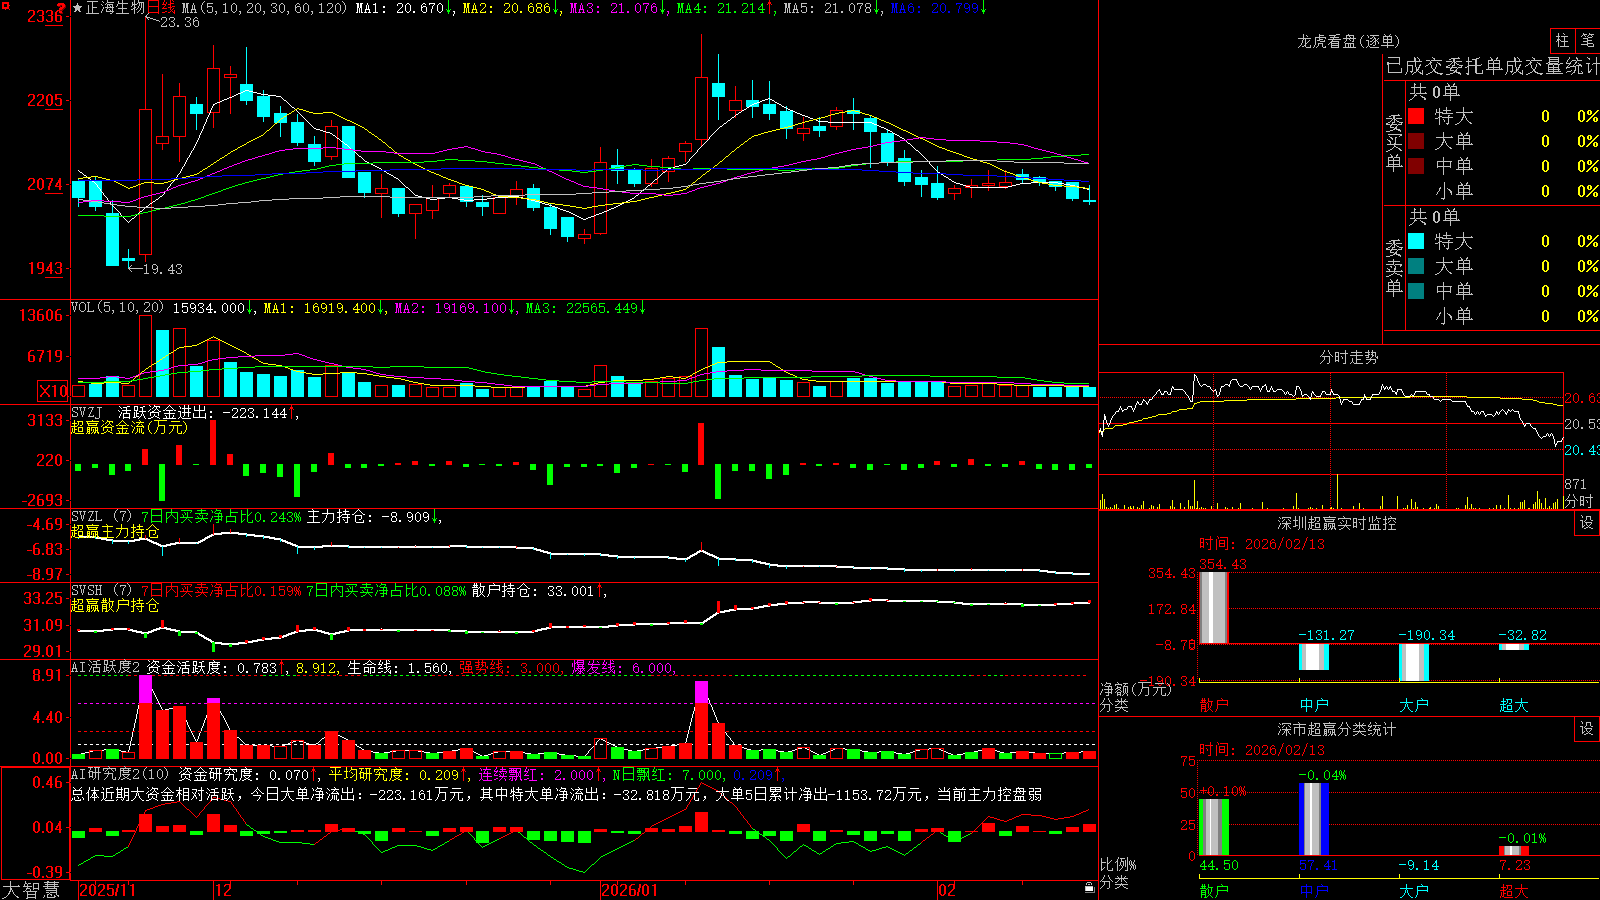Click the star icon before 正海生物

point(78,8)
